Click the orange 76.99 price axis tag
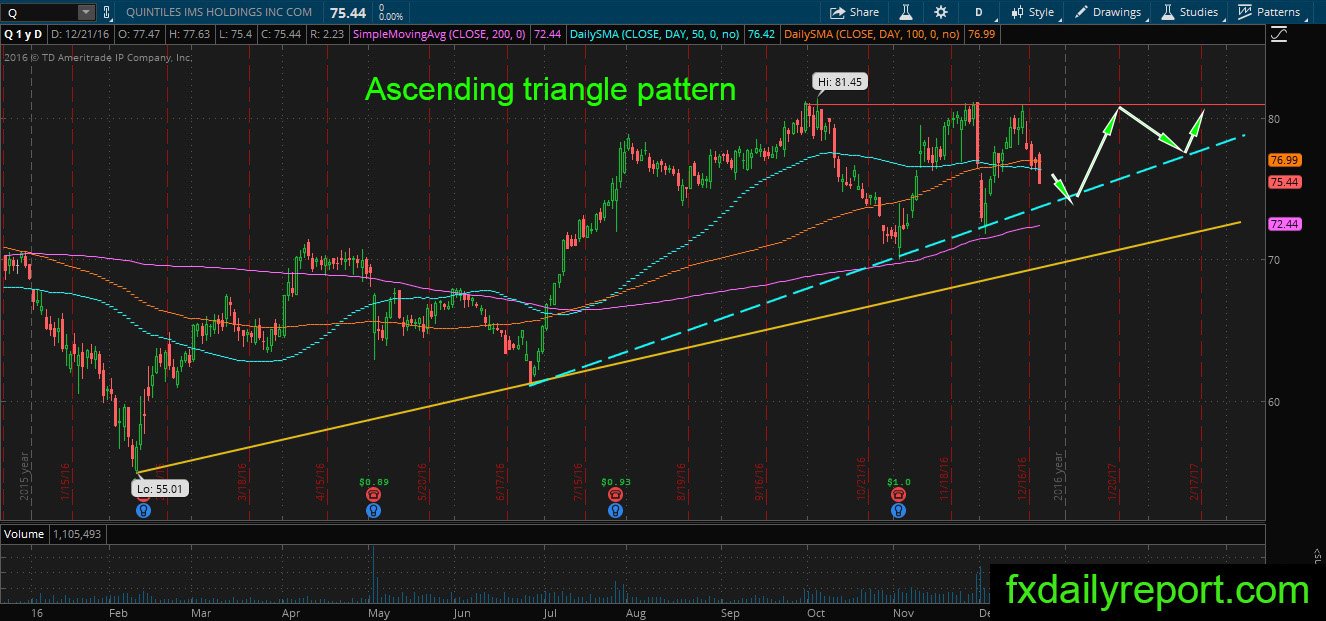 1283,160
